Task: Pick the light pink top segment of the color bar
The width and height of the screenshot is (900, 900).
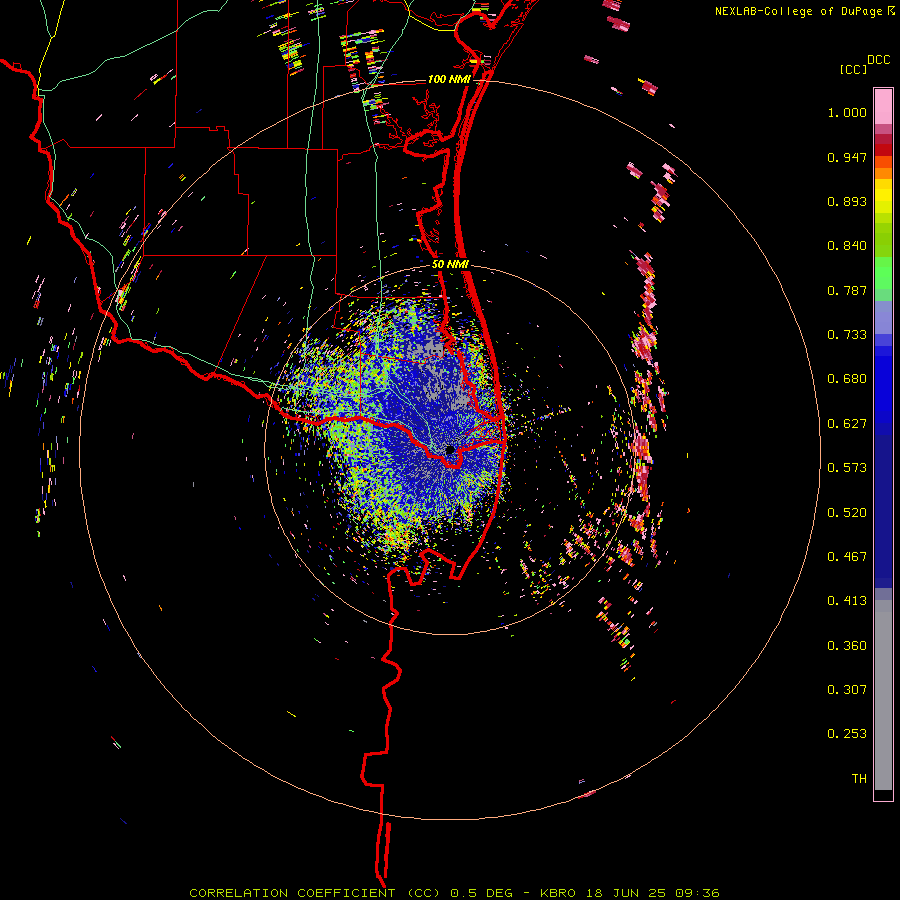Action: pyautogui.click(x=883, y=106)
